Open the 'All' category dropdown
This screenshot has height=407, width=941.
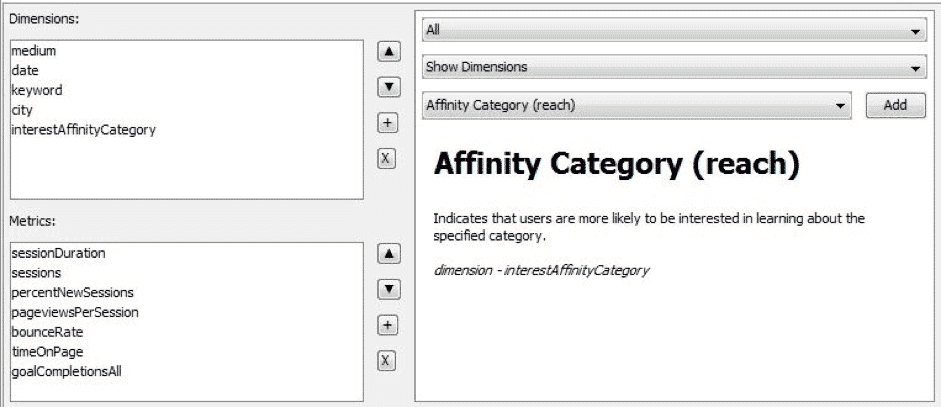[x=674, y=32]
